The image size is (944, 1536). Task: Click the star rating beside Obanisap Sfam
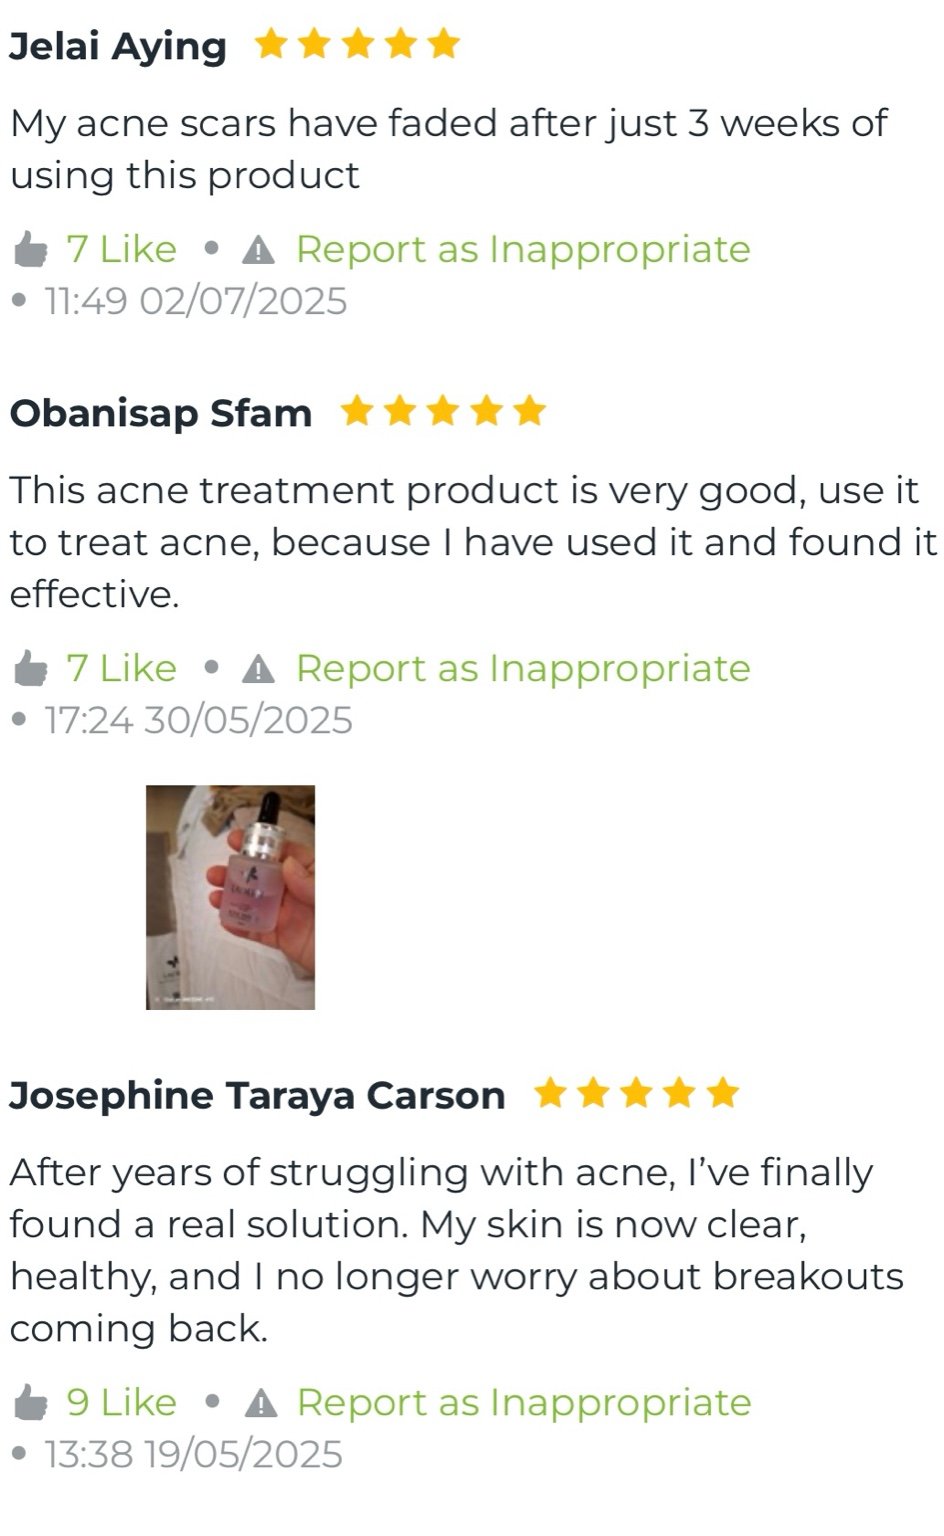tap(443, 411)
